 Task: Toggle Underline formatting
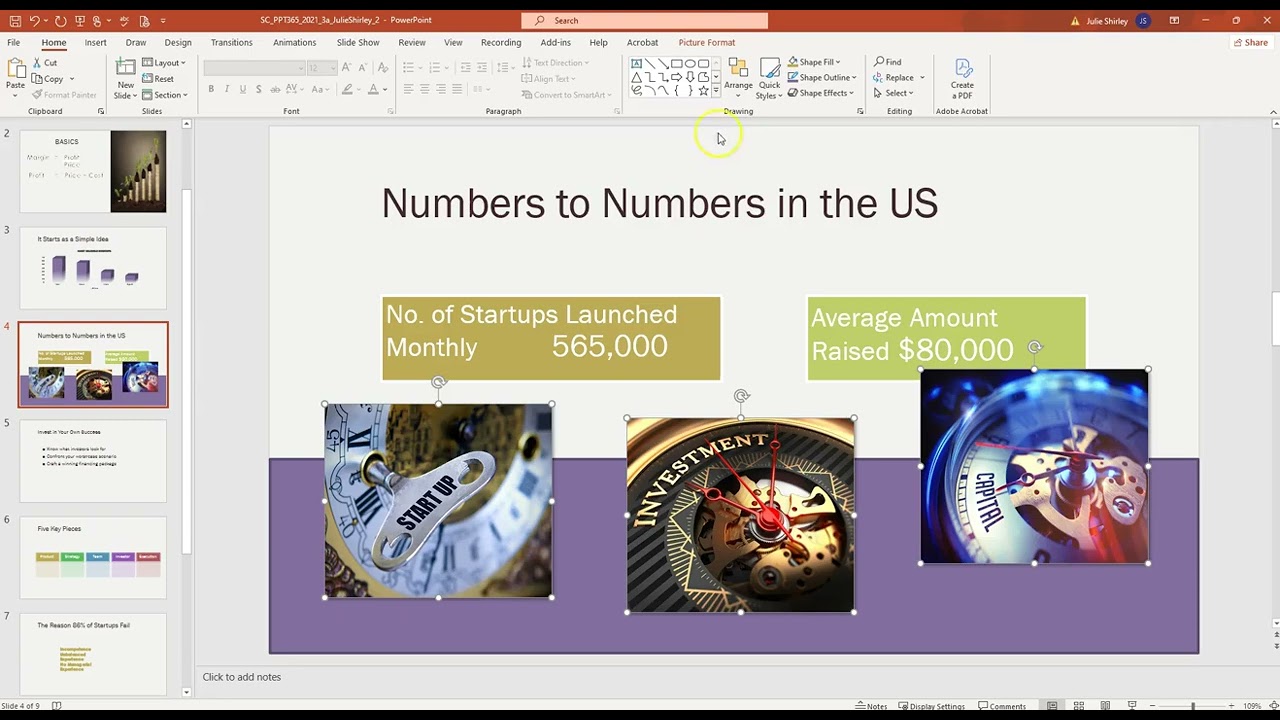click(243, 89)
